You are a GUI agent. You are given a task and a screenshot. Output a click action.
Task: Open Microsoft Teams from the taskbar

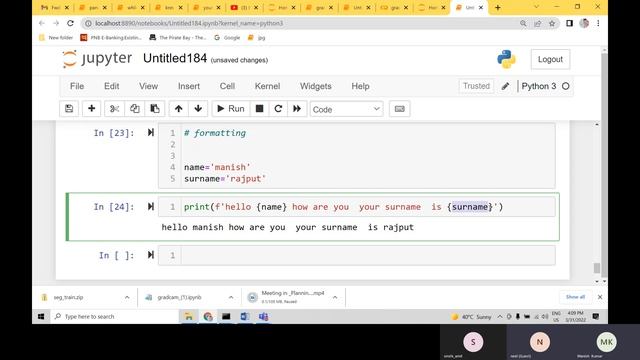pyautogui.click(x=263, y=316)
